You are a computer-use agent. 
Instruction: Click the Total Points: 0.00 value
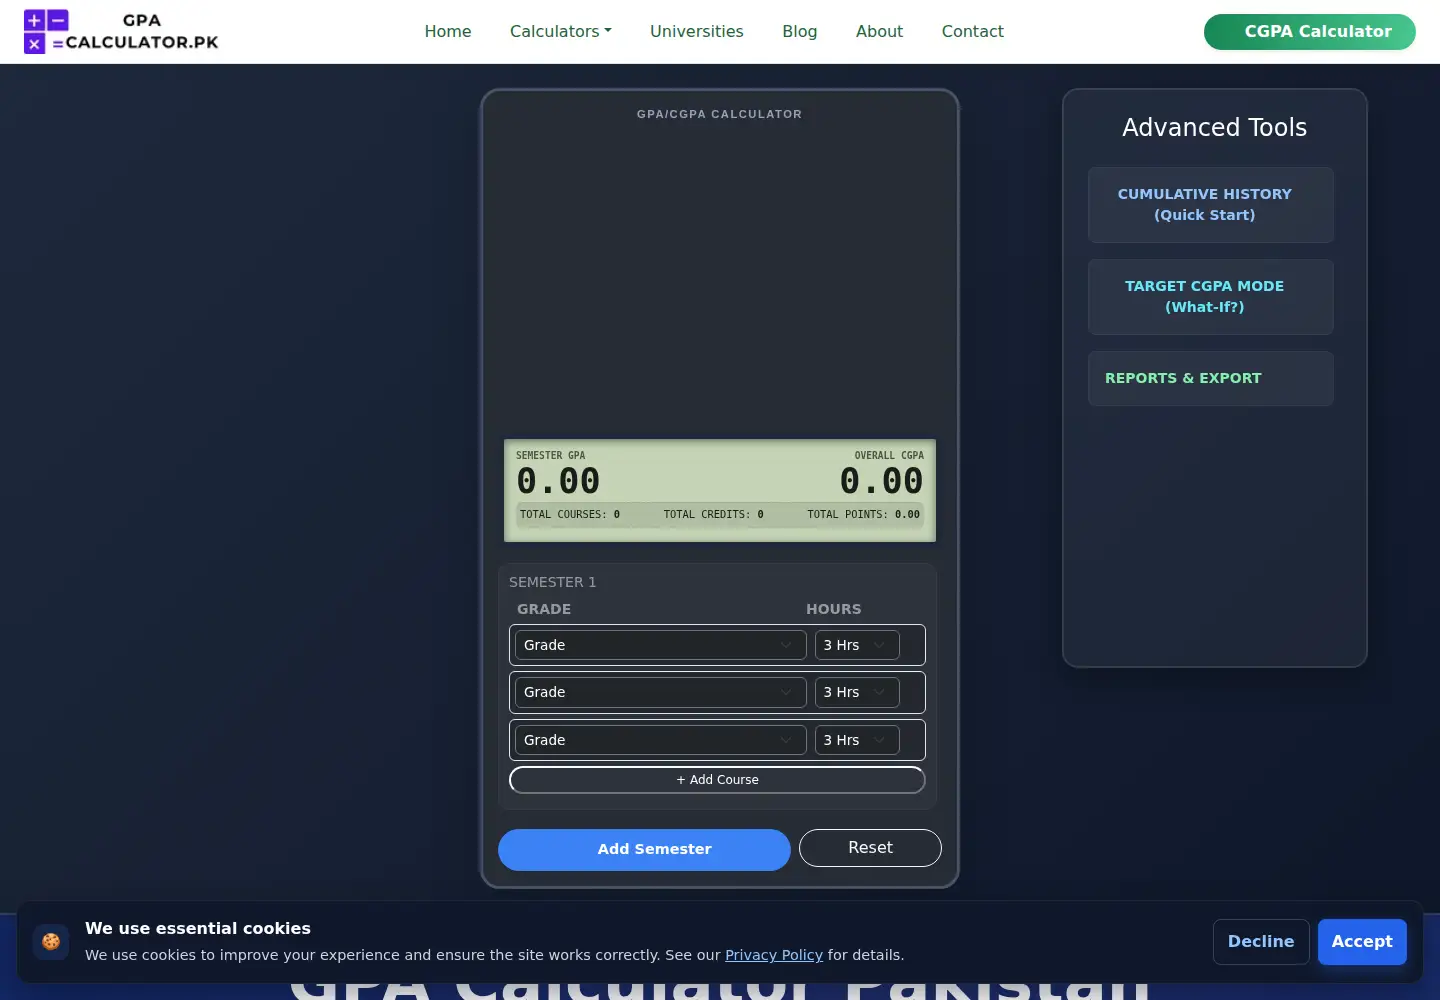pyautogui.click(x=864, y=515)
